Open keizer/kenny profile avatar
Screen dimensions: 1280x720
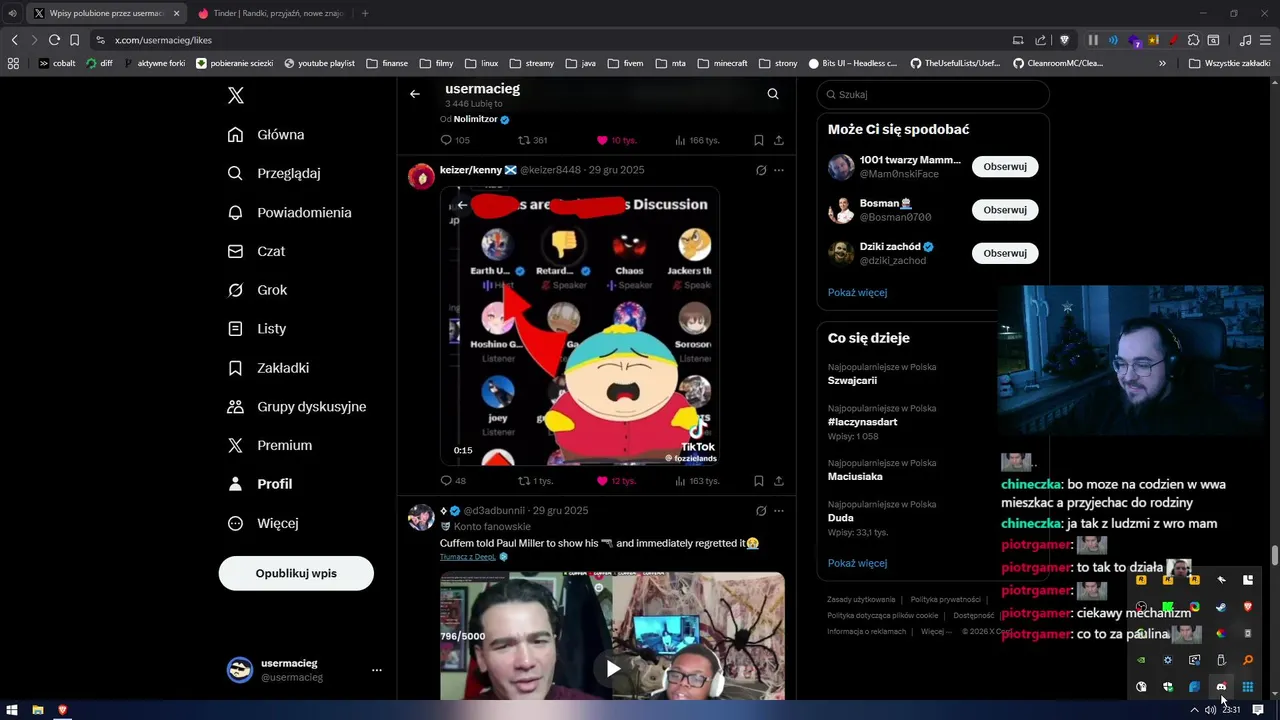[x=421, y=177]
